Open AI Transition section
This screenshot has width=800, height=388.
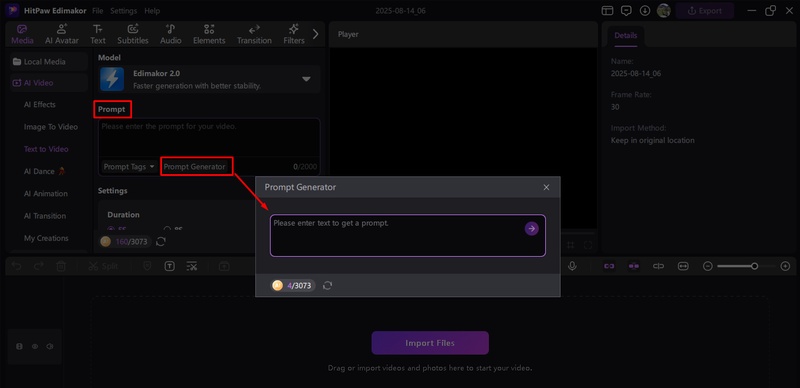pos(45,216)
